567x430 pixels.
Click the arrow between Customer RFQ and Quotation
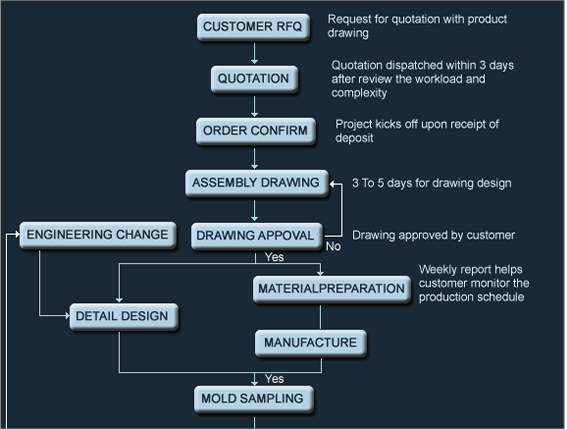click(x=255, y=54)
